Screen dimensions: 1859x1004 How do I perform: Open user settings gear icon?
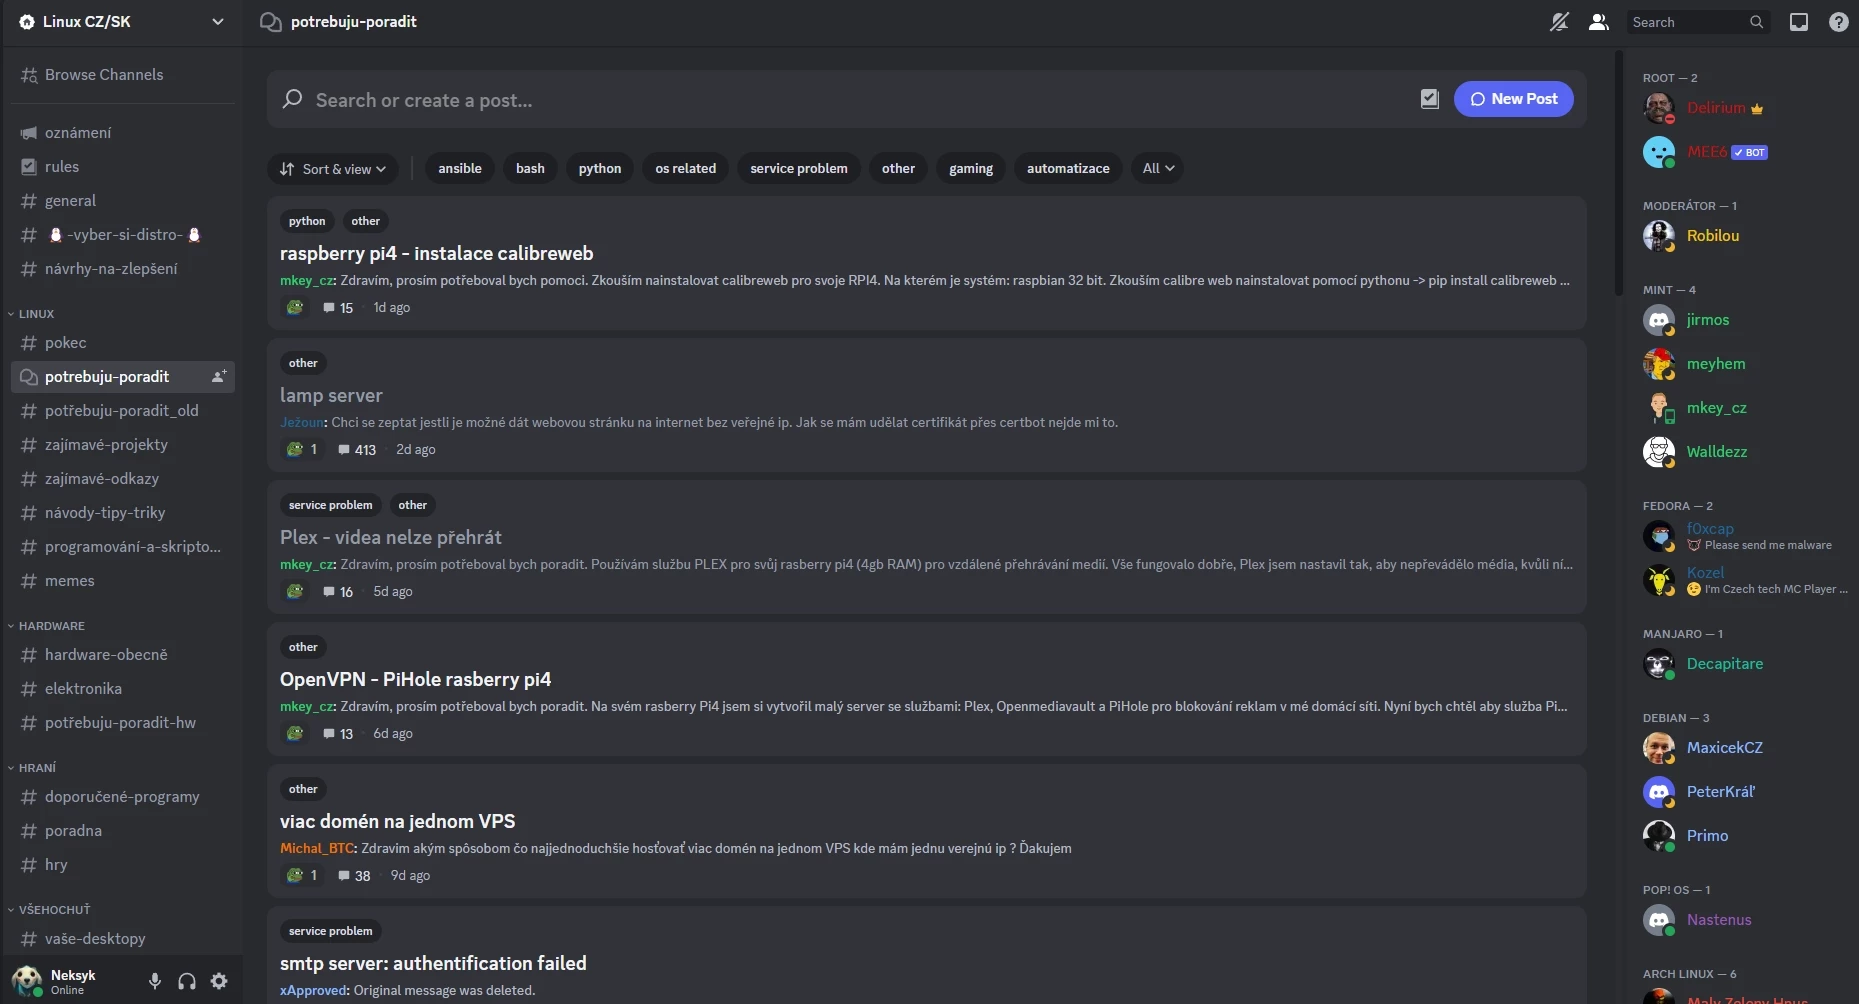click(219, 981)
